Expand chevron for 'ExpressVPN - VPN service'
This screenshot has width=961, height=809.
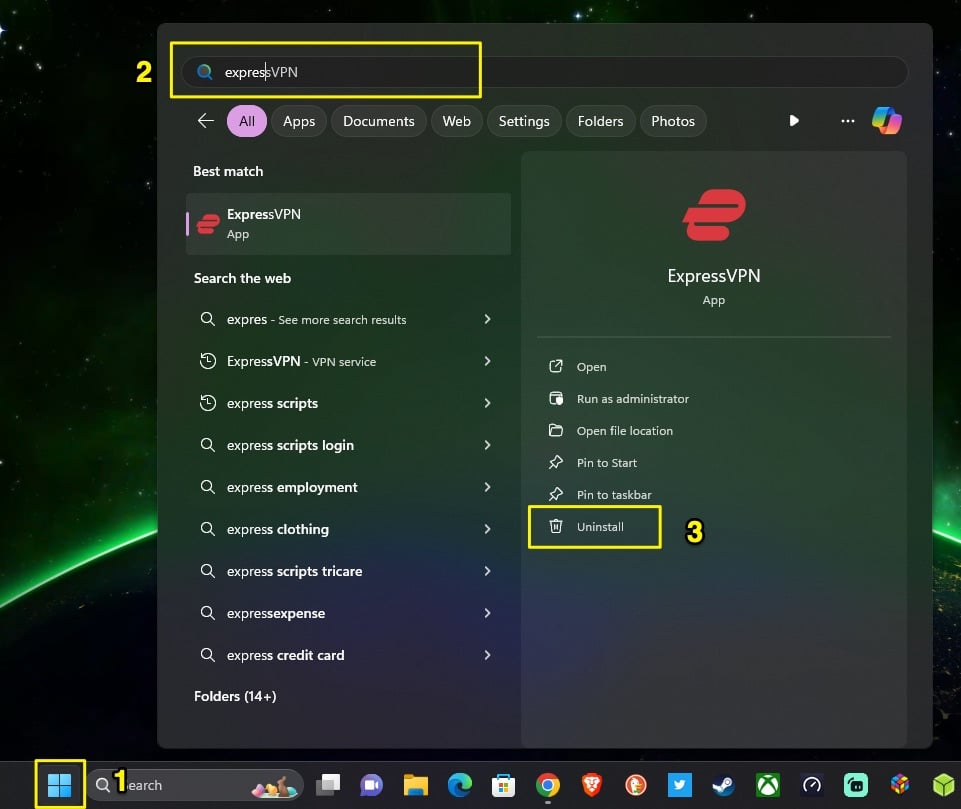click(487, 361)
